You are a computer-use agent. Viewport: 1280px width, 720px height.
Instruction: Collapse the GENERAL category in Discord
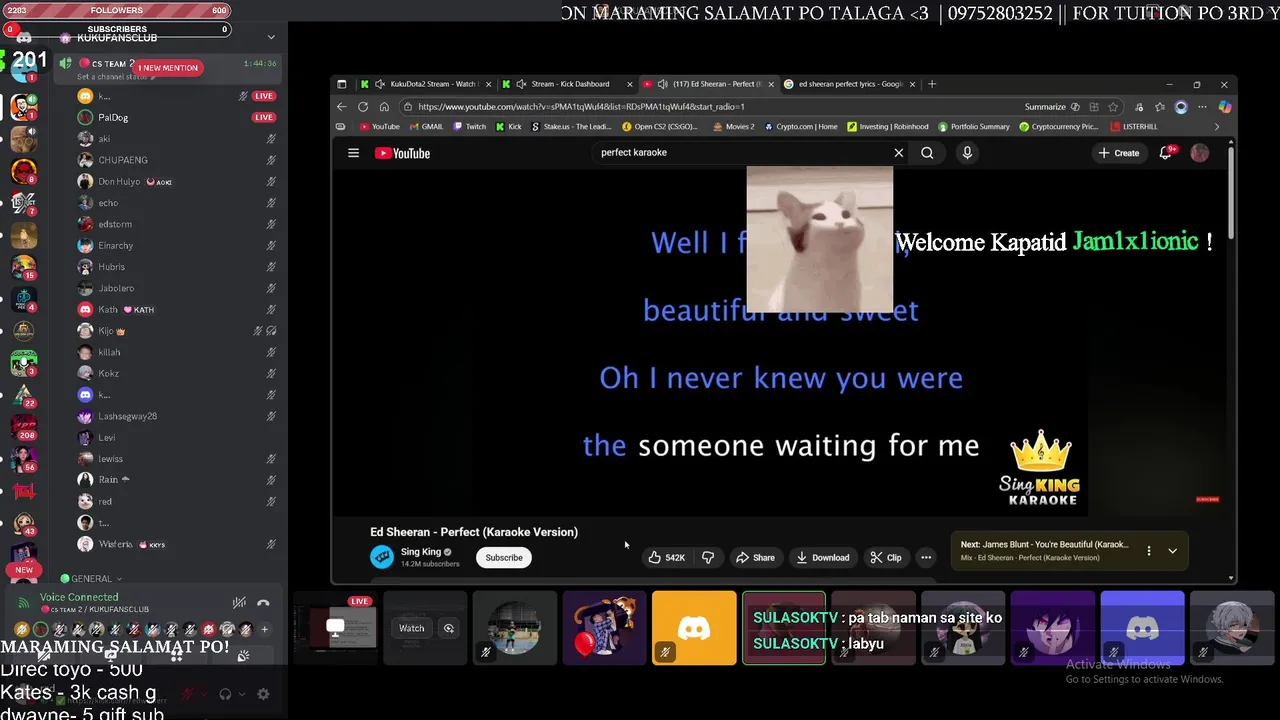click(91, 578)
